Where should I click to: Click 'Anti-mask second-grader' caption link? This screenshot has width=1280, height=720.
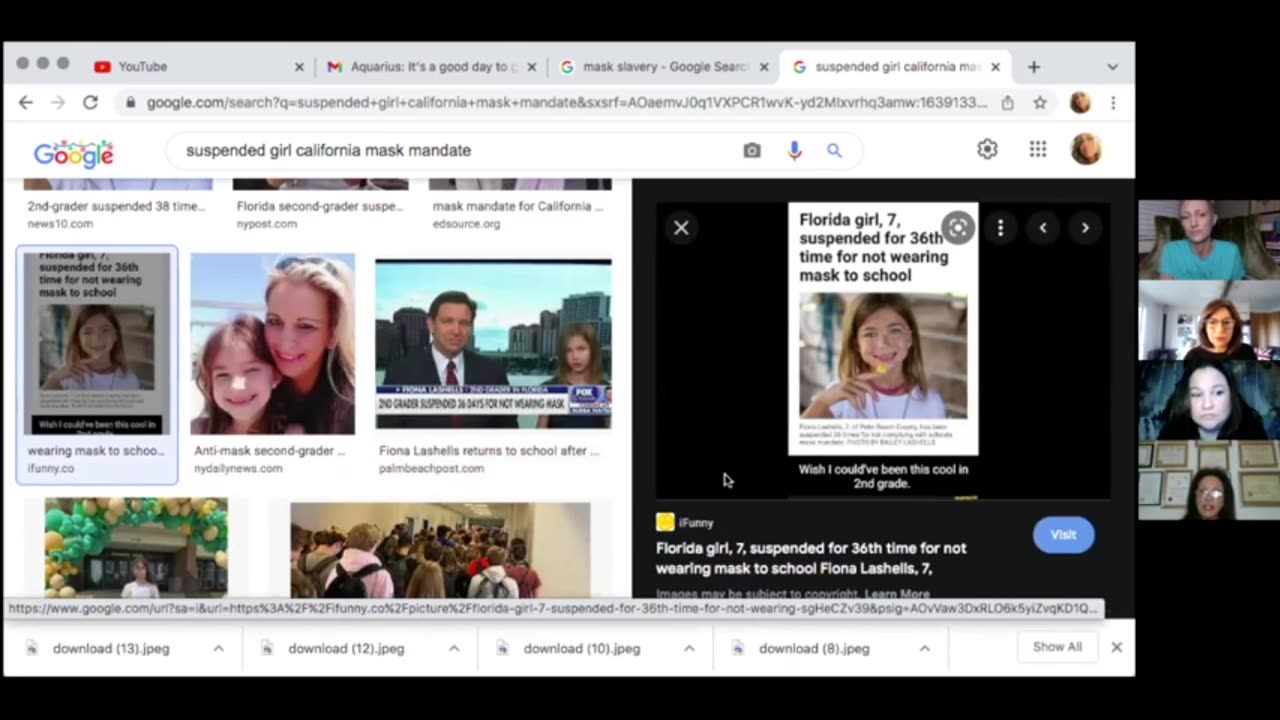point(269,451)
